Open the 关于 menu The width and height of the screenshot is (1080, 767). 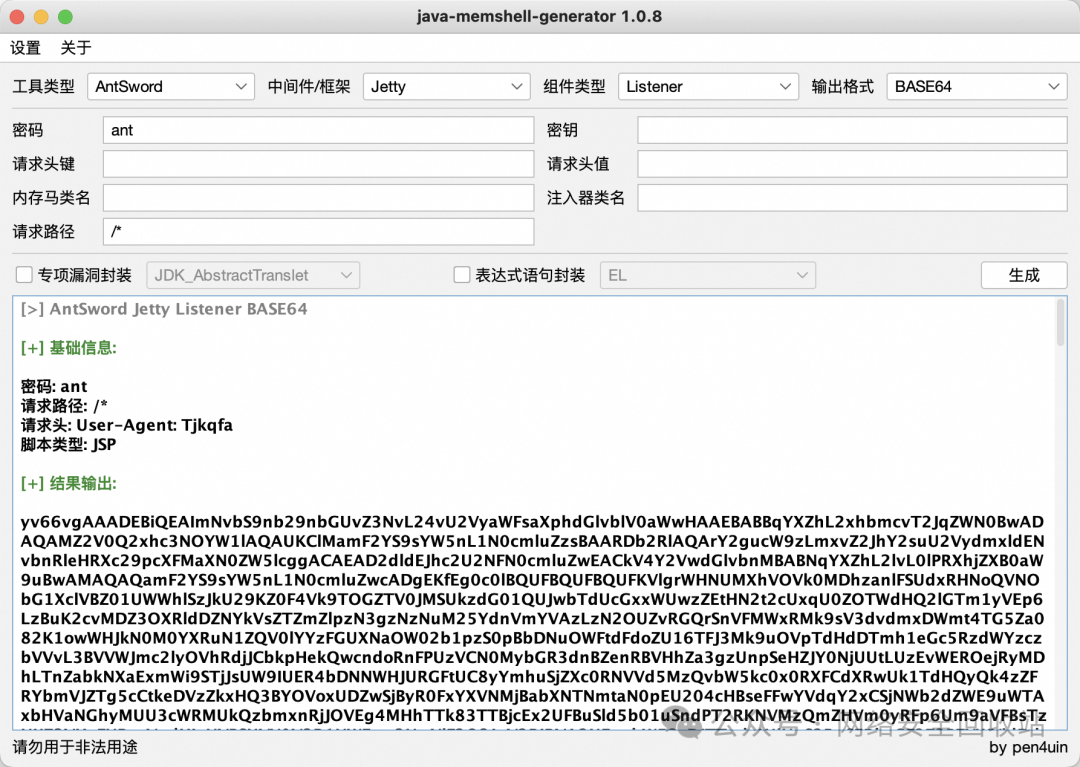(x=76, y=48)
